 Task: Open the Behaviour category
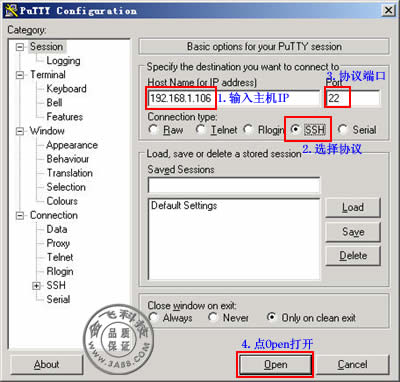point(68,159)
